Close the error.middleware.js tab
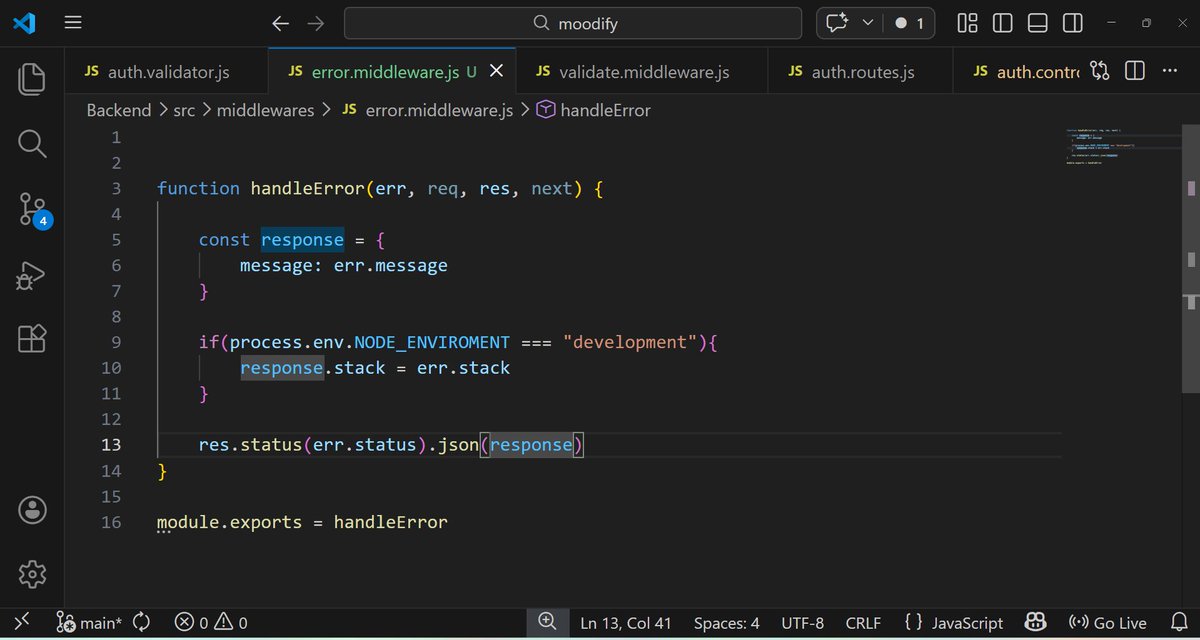The height and width of the screenshot is (640, 1200). [497, 71]
